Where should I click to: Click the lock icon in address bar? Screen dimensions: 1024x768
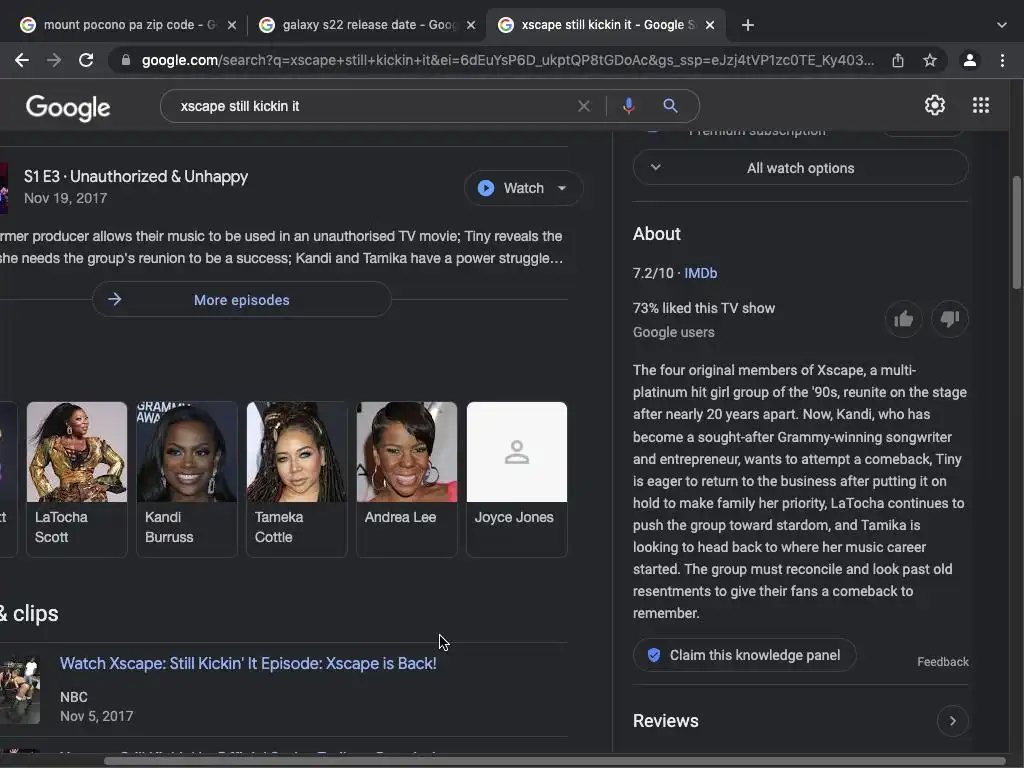pyautogui.click(x=126, y=61)
